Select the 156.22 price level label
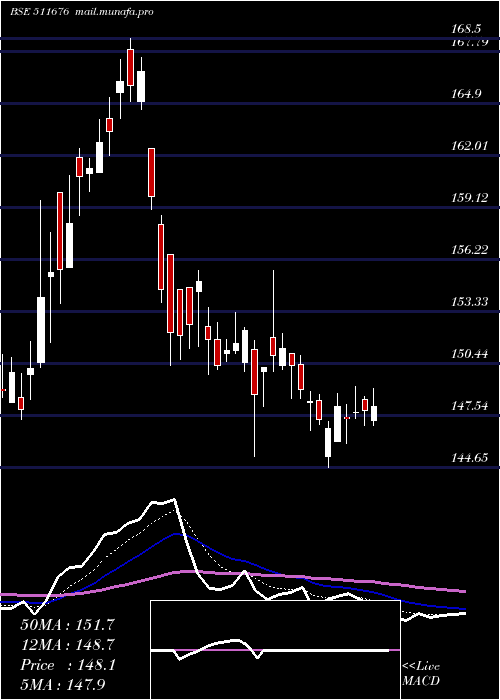The height and width of the screenshot is (700, 500). (x=469, y=250)
